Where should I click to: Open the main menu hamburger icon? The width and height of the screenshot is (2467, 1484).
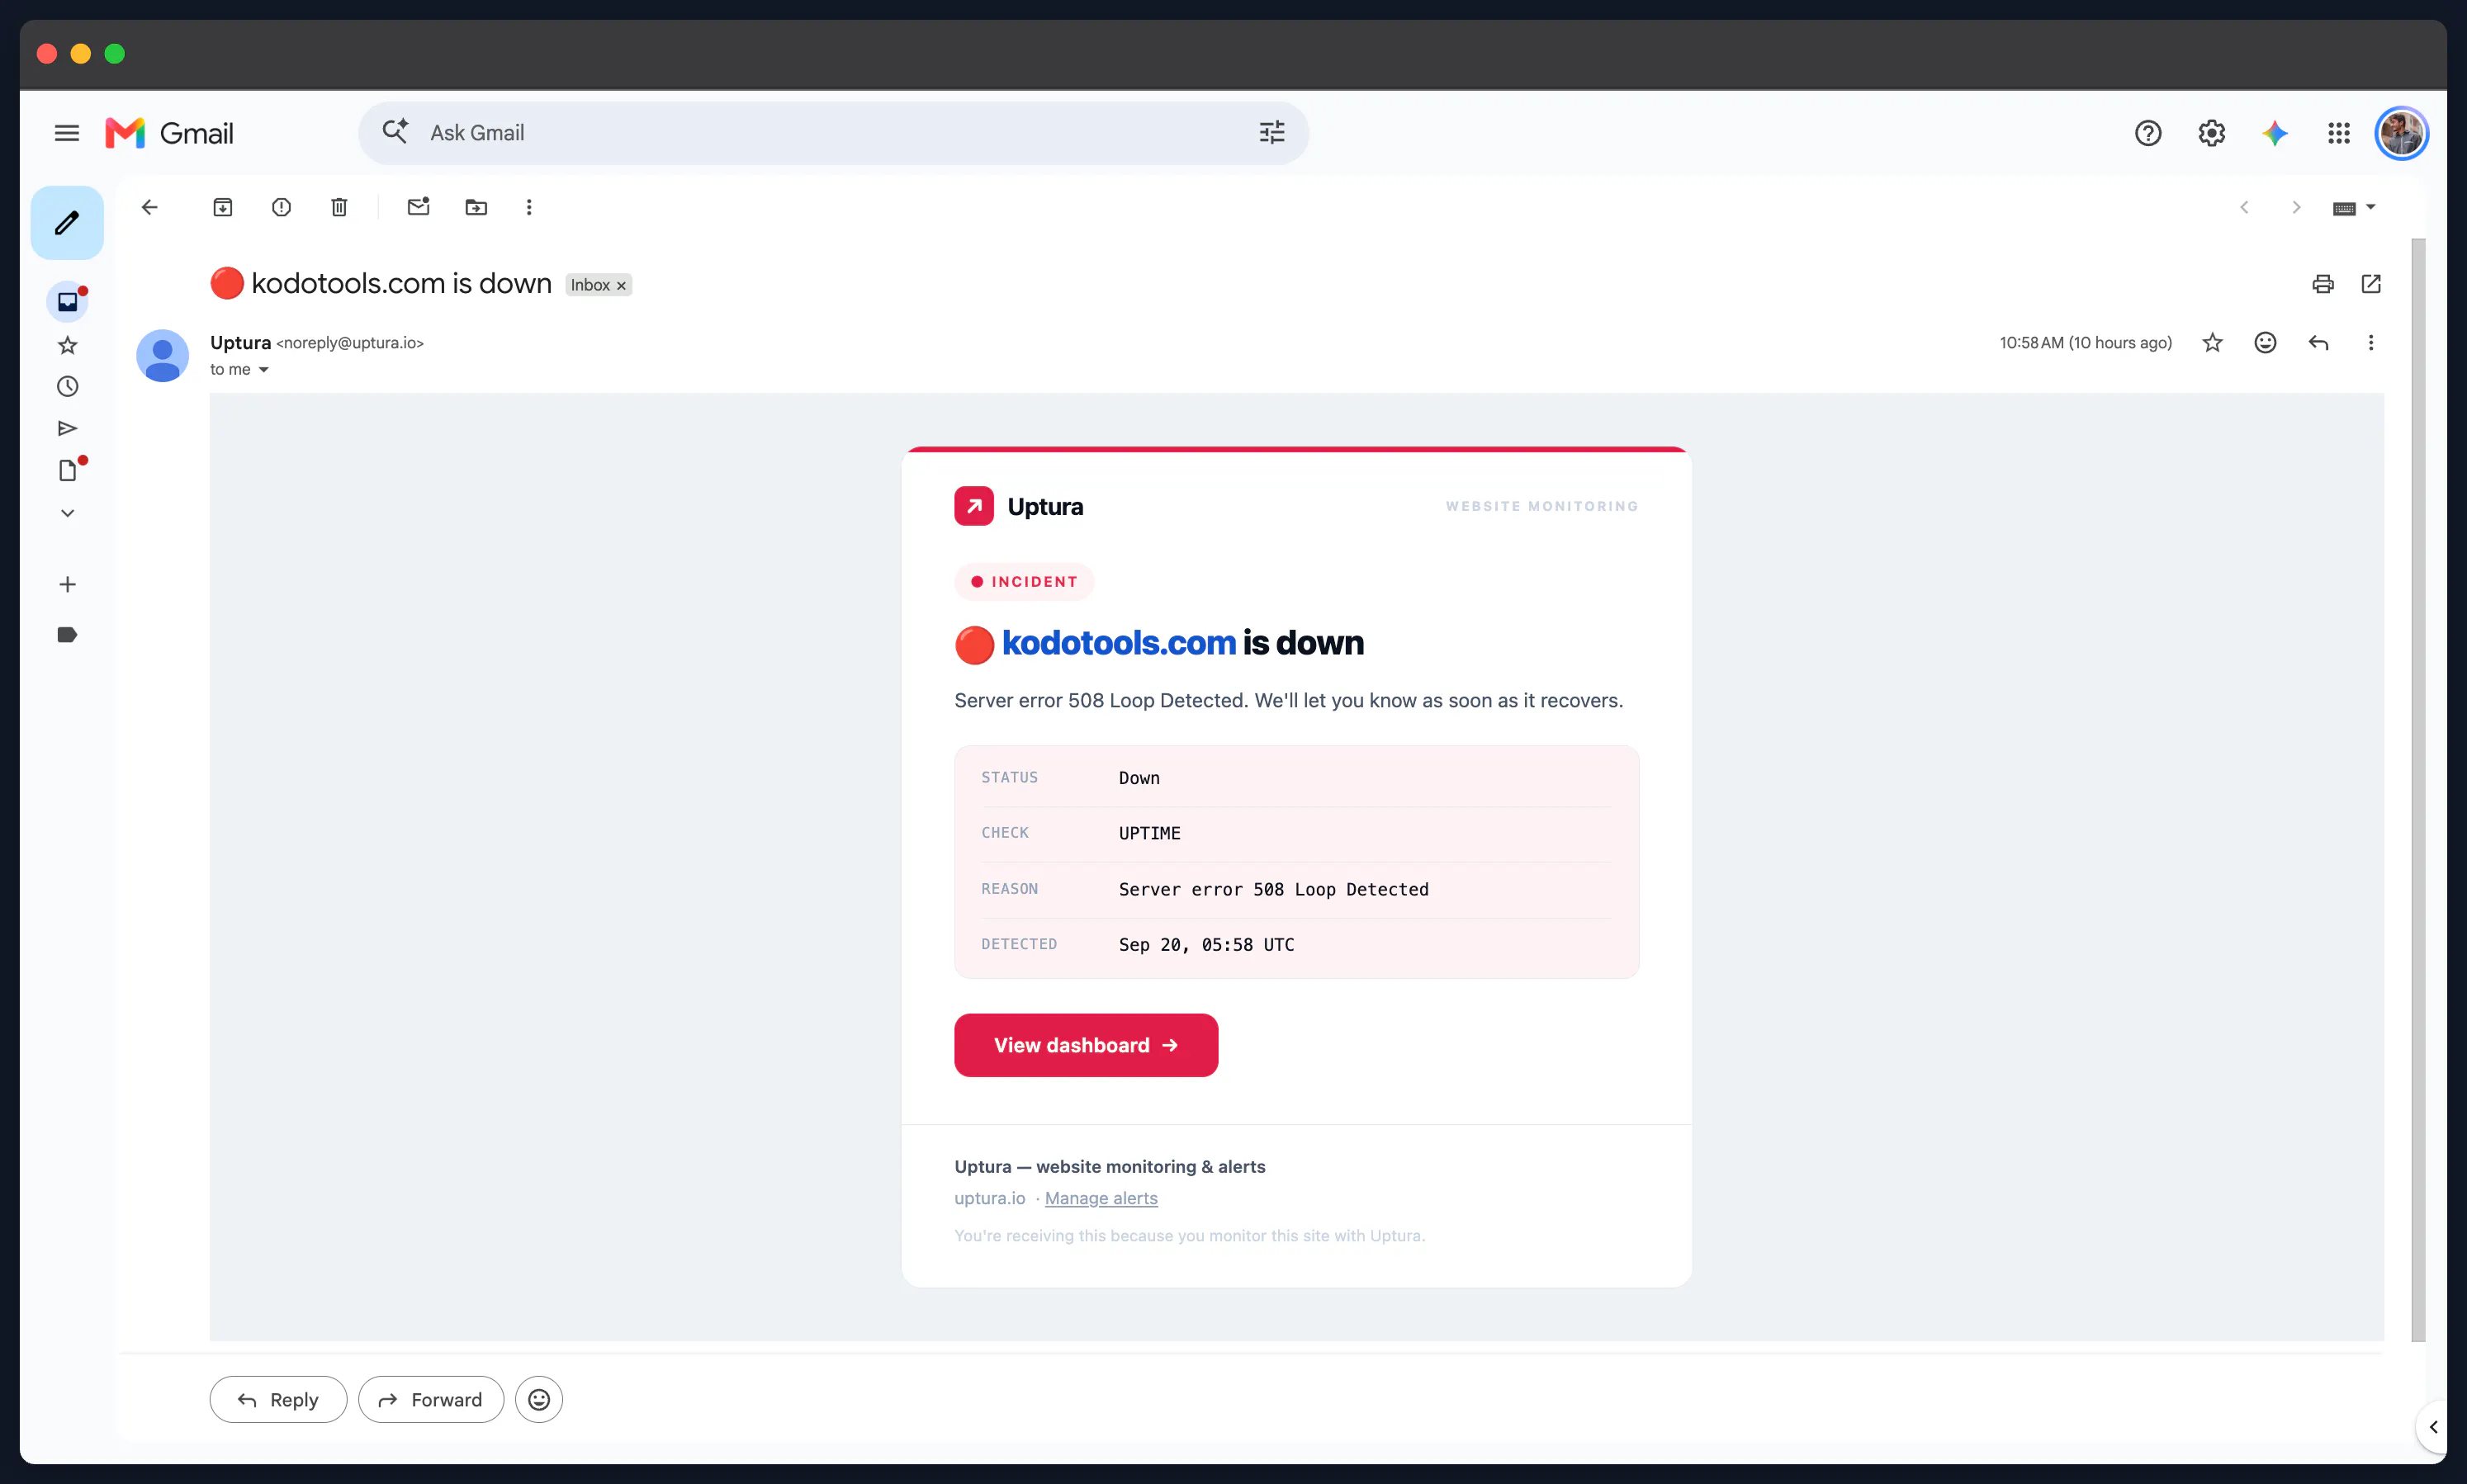point(67,133)
